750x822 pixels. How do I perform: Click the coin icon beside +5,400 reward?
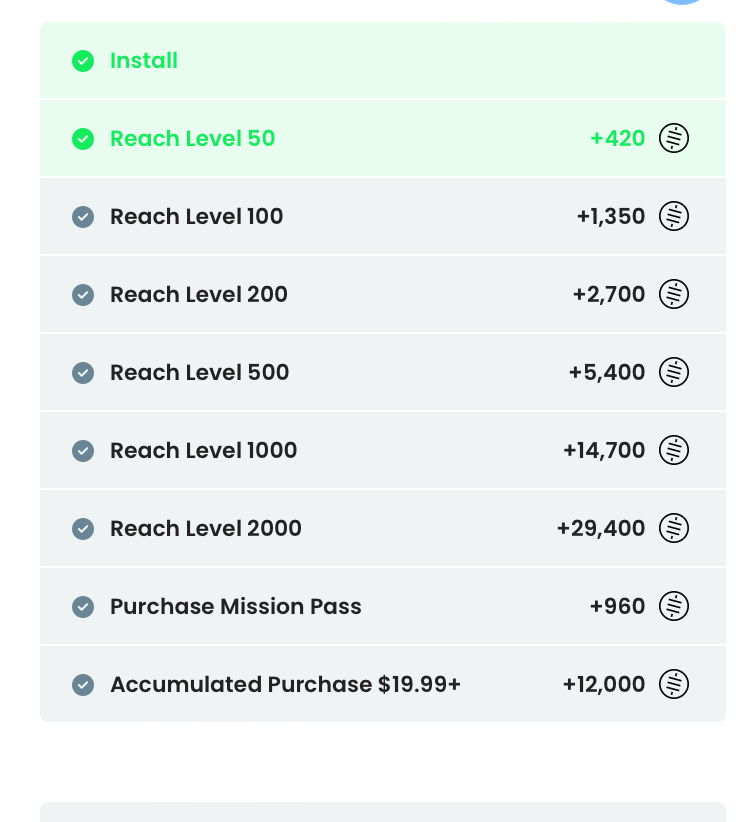[x=674, y=372]
